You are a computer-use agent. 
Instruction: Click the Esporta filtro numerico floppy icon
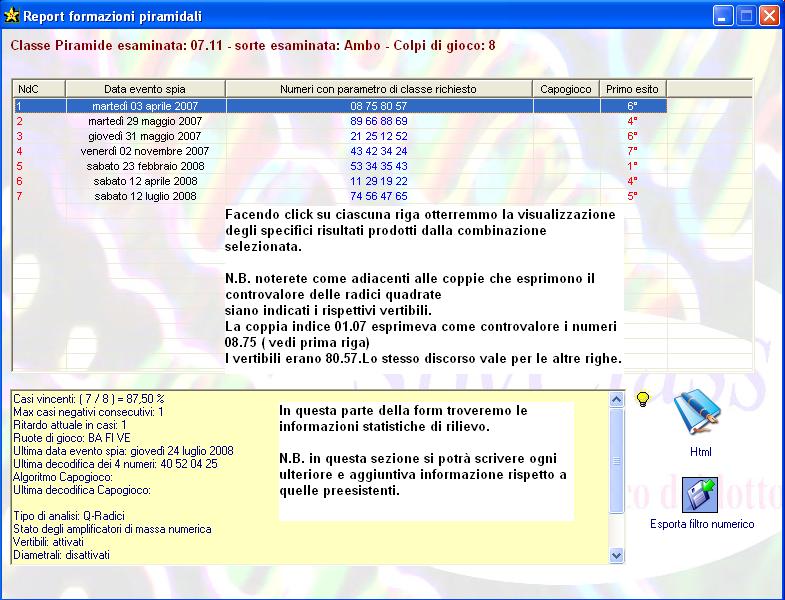tap(700, 495)
